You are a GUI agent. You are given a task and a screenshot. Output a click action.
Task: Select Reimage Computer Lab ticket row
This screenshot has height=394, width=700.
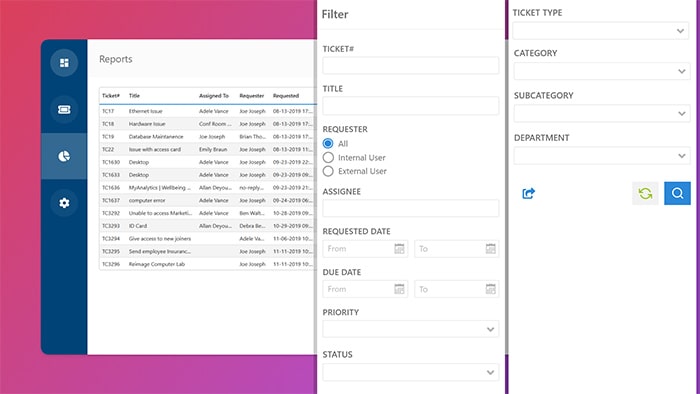(208, 264)
